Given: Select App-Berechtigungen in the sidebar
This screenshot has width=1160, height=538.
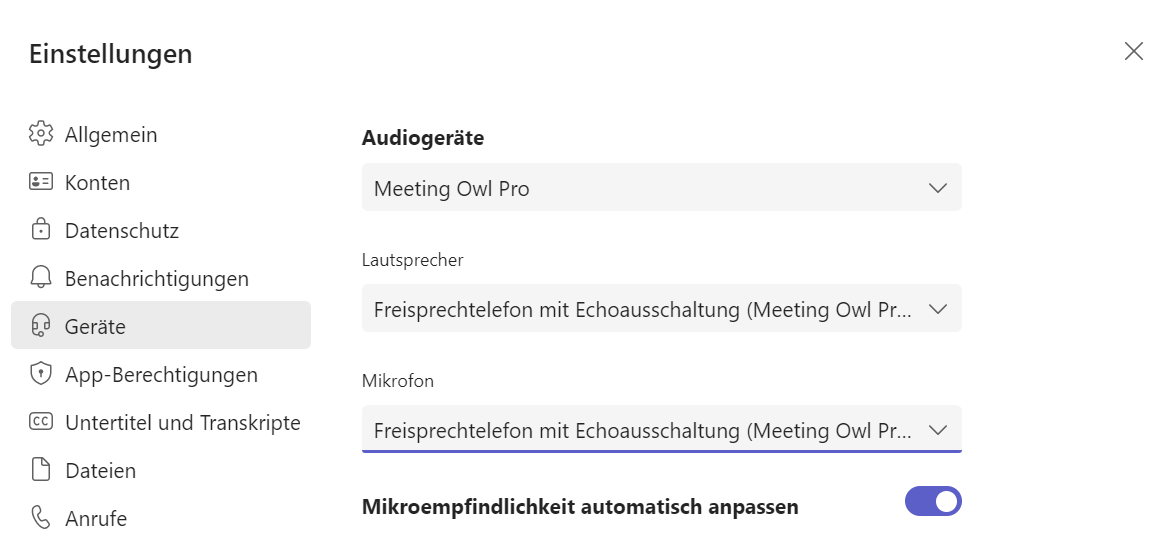Looking at the screenshot, I should click(x=161, y=374).
